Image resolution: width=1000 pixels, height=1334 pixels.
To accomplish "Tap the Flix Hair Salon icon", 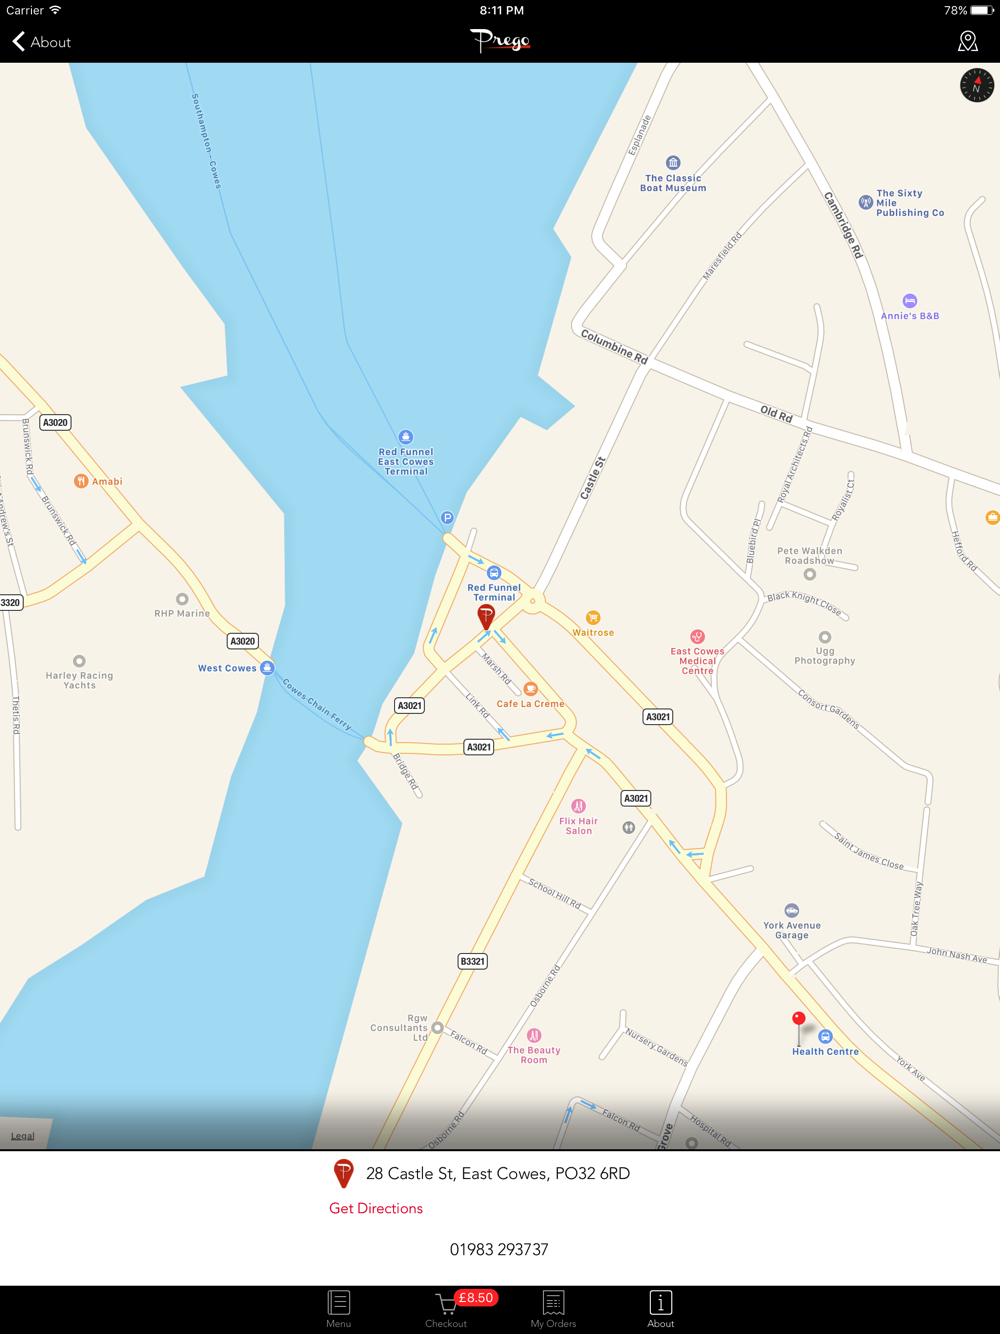I will 578,806.
